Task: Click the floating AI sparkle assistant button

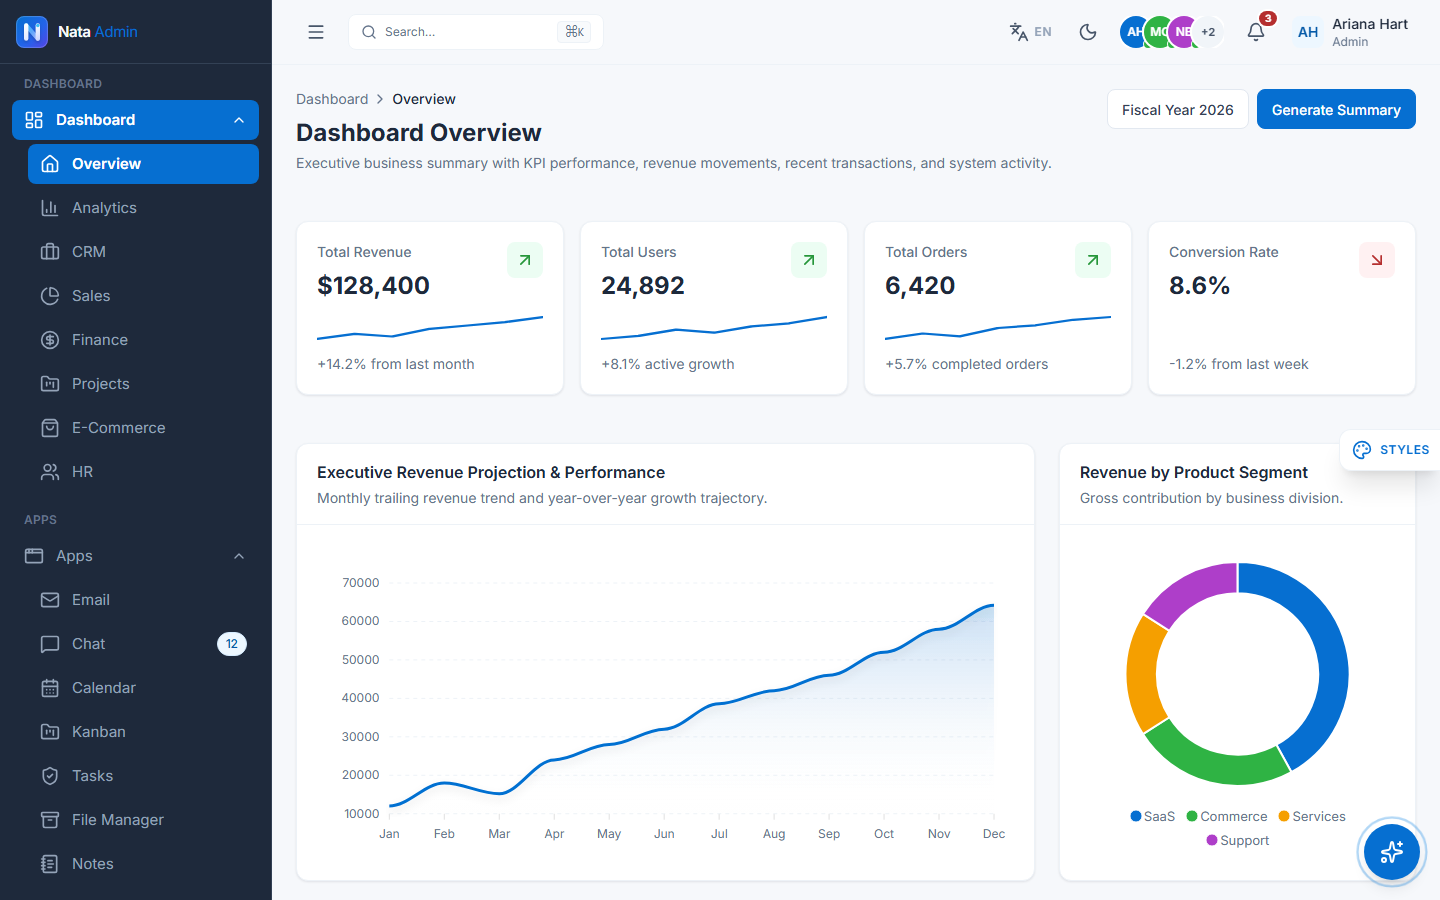Action: (1392, 852)
